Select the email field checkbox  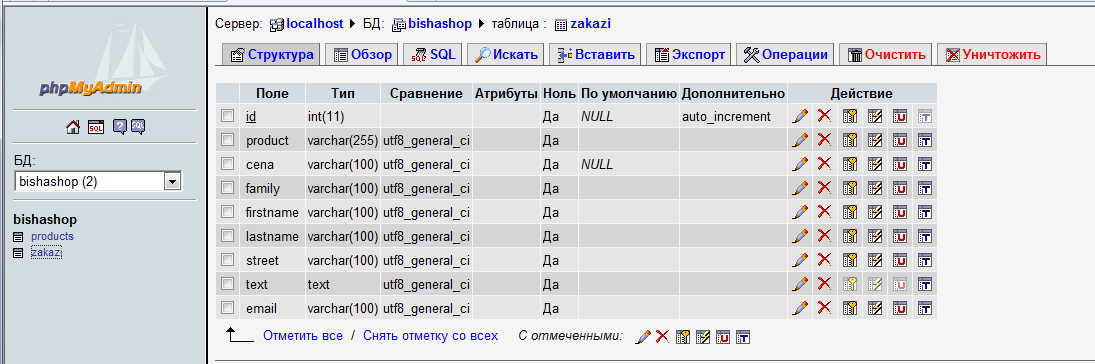coord(228,307)
